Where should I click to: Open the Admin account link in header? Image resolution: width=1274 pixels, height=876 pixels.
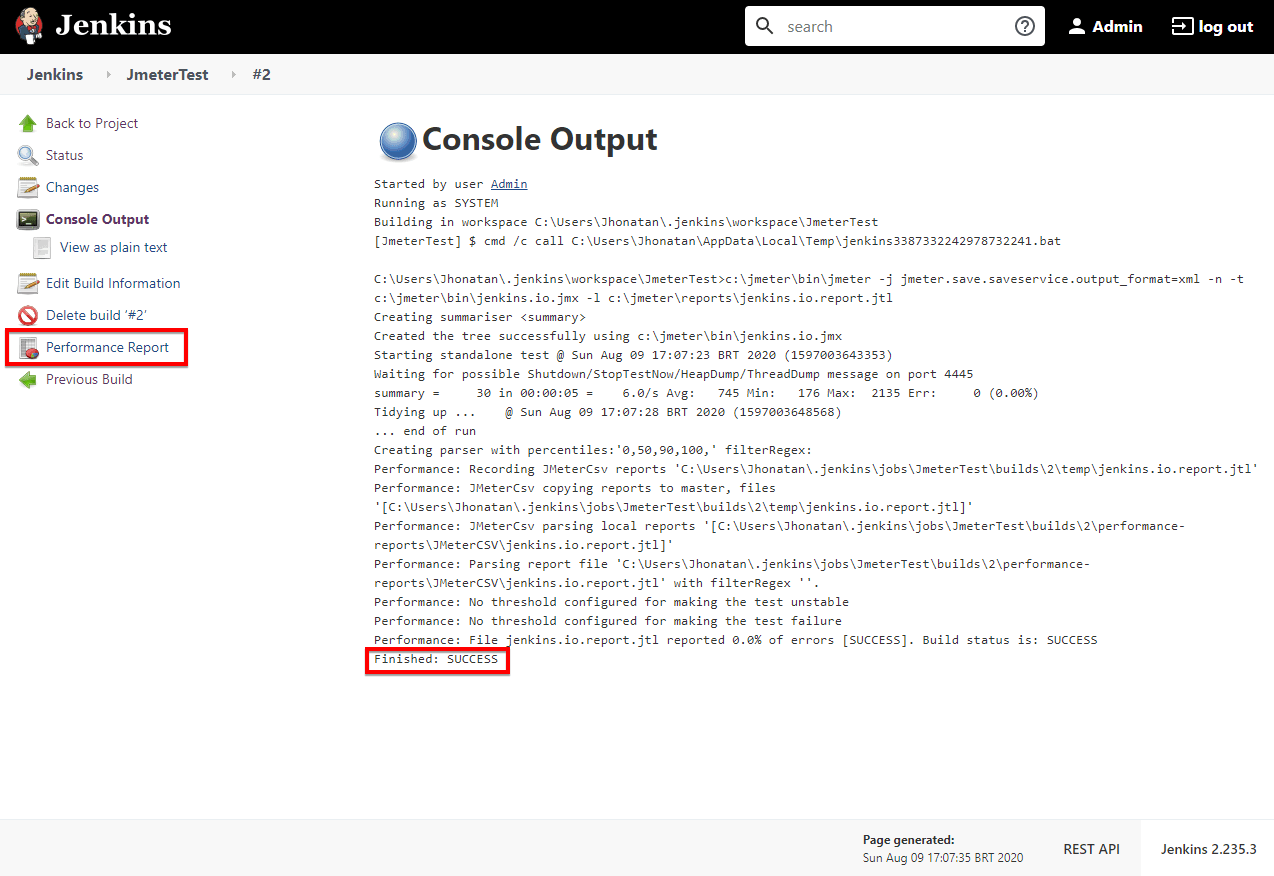point(1105,27)
